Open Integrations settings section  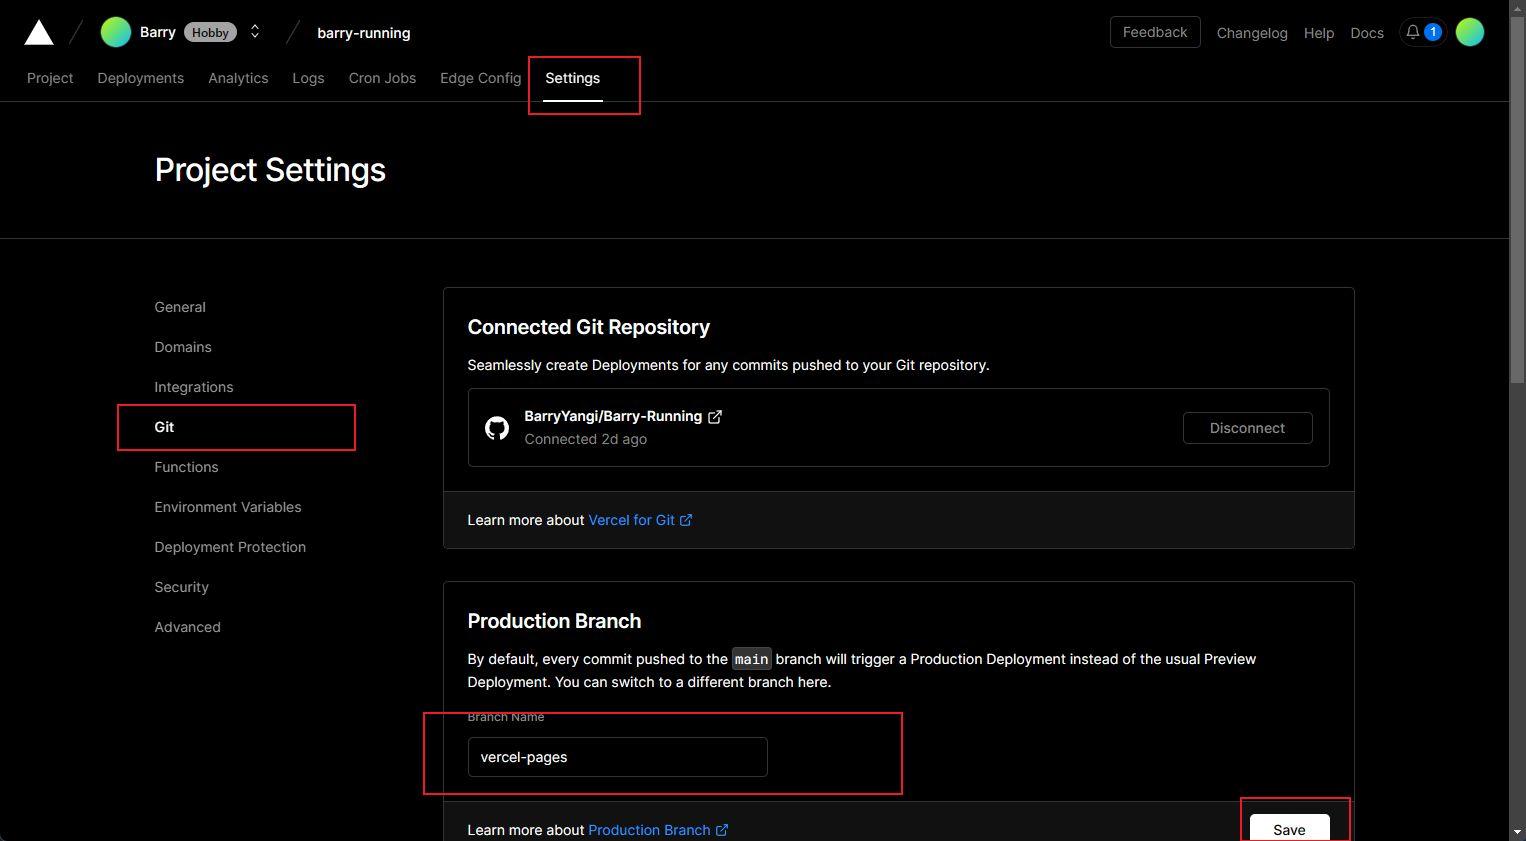194,387
